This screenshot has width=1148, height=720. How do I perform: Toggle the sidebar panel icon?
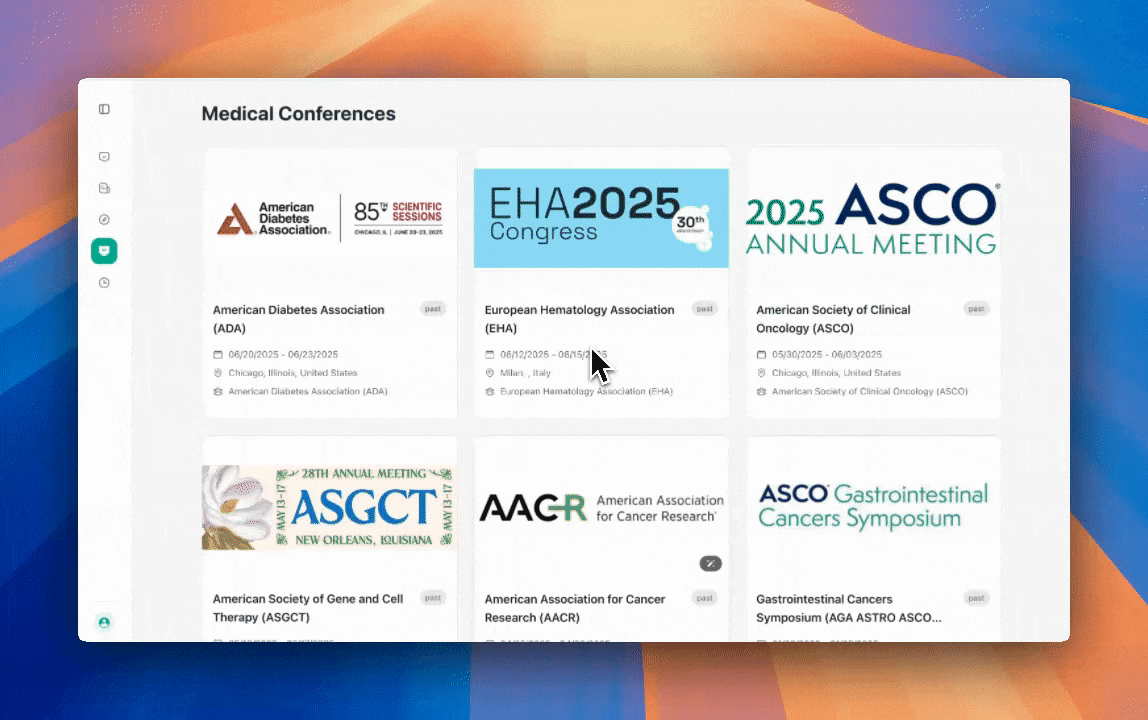click(x=104, y=109)
